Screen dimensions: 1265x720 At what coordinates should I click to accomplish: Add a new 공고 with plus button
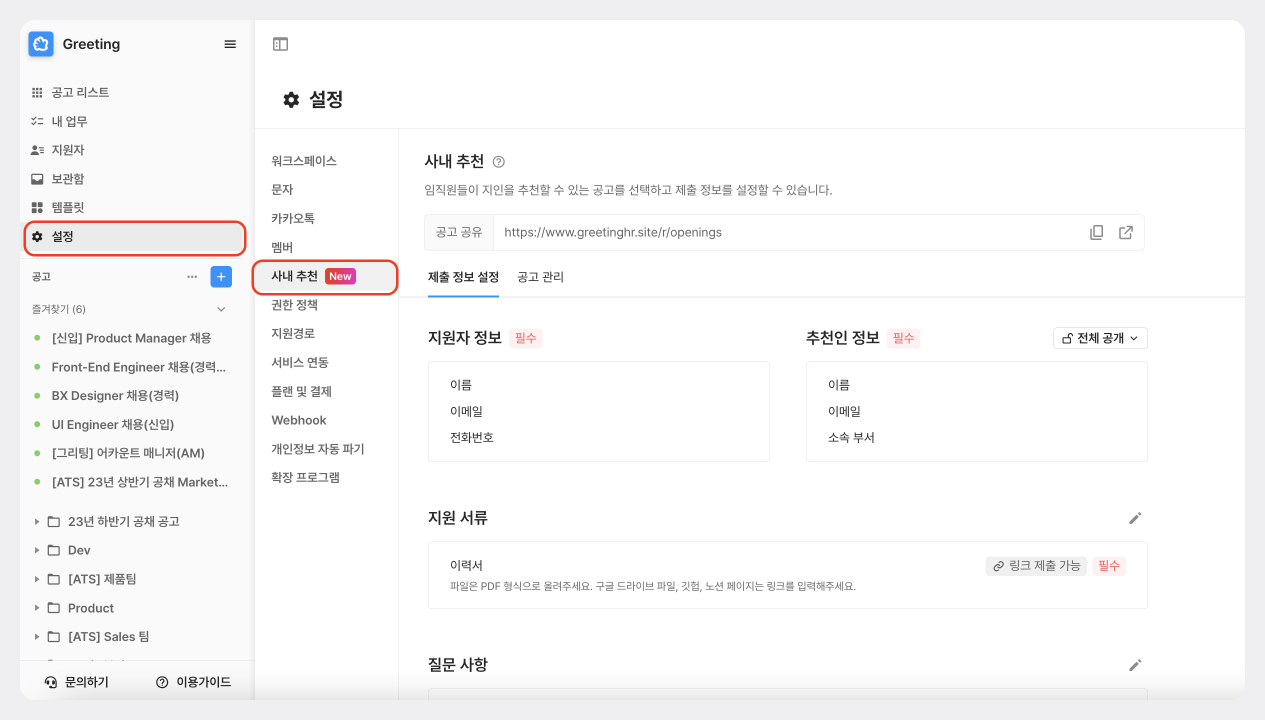point(221,277)
